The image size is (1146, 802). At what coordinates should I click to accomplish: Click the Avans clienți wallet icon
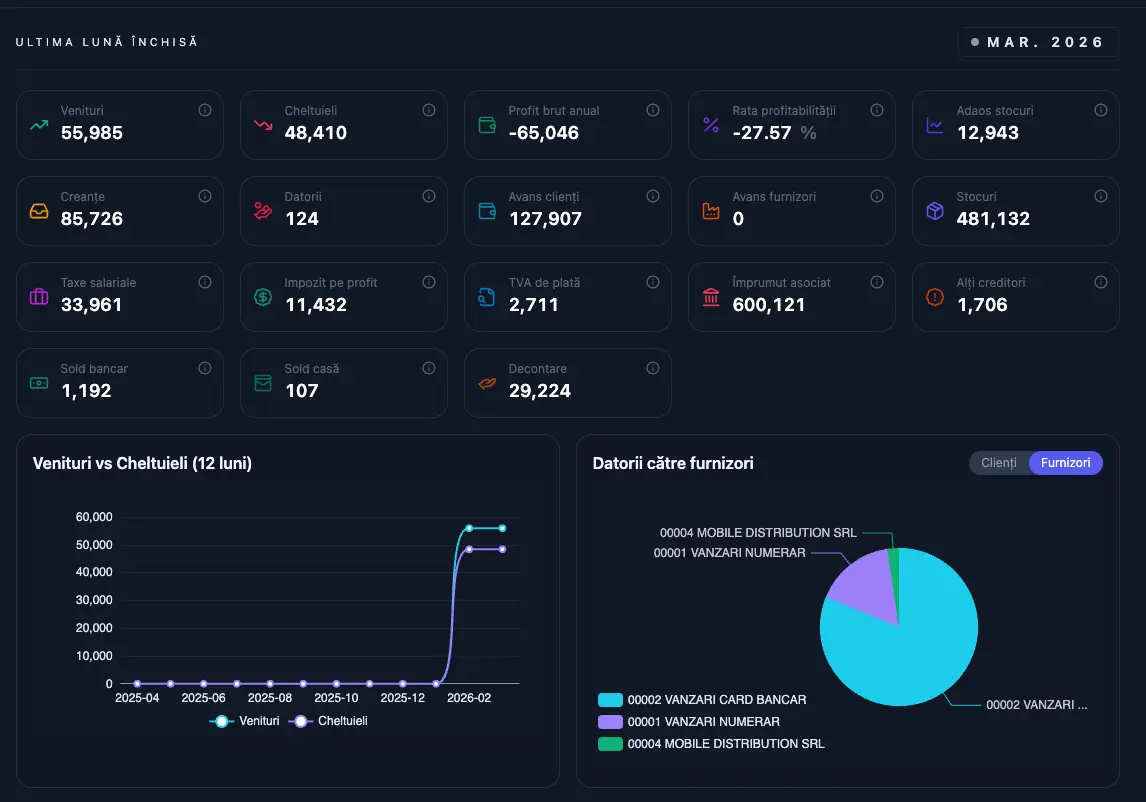click(x=487, y=211)
